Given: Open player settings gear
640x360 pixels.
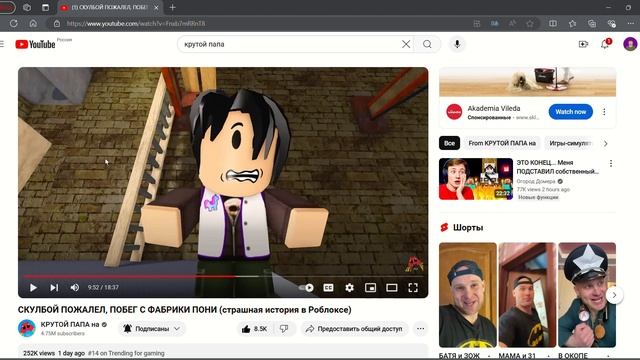Looking at the screenshot, I should [x=349, y=288].
